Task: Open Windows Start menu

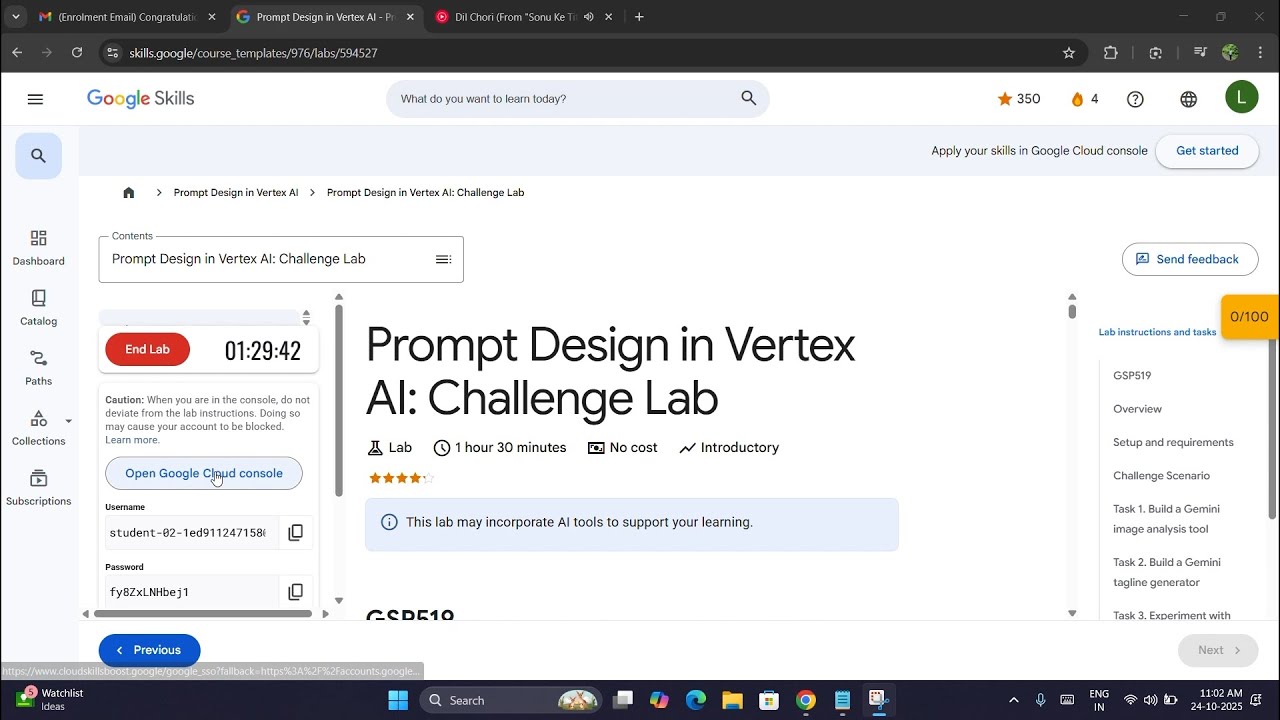Action: 398,700
